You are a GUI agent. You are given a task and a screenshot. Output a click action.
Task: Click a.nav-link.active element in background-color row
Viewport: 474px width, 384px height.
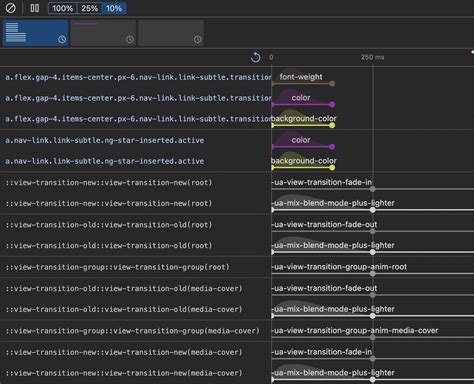point(104,161)
